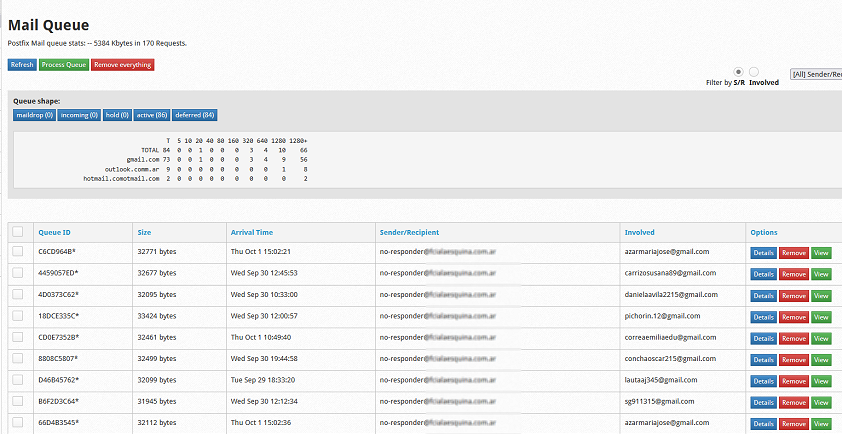Open Details for message C6CD964B
This screenshot has height=434, width=842.
(764, 253)
